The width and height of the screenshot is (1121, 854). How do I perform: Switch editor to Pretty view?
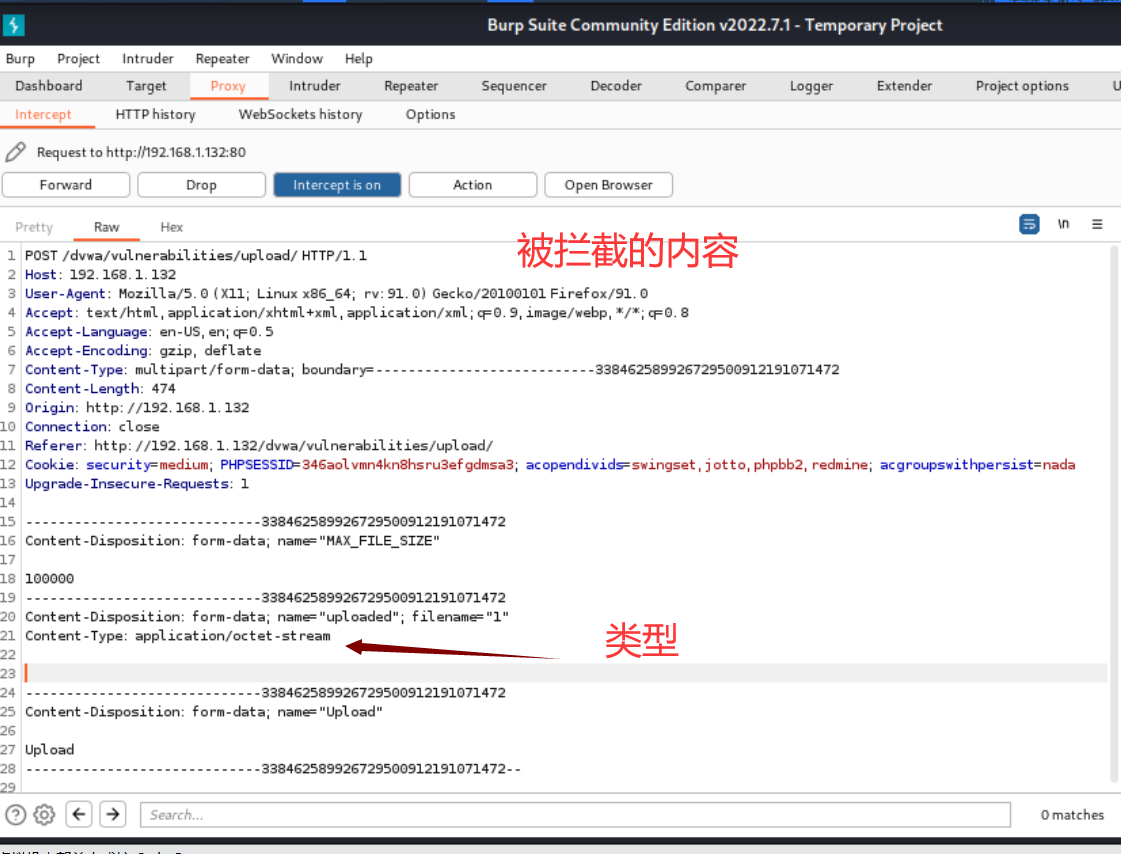click(x=34, y=227)
